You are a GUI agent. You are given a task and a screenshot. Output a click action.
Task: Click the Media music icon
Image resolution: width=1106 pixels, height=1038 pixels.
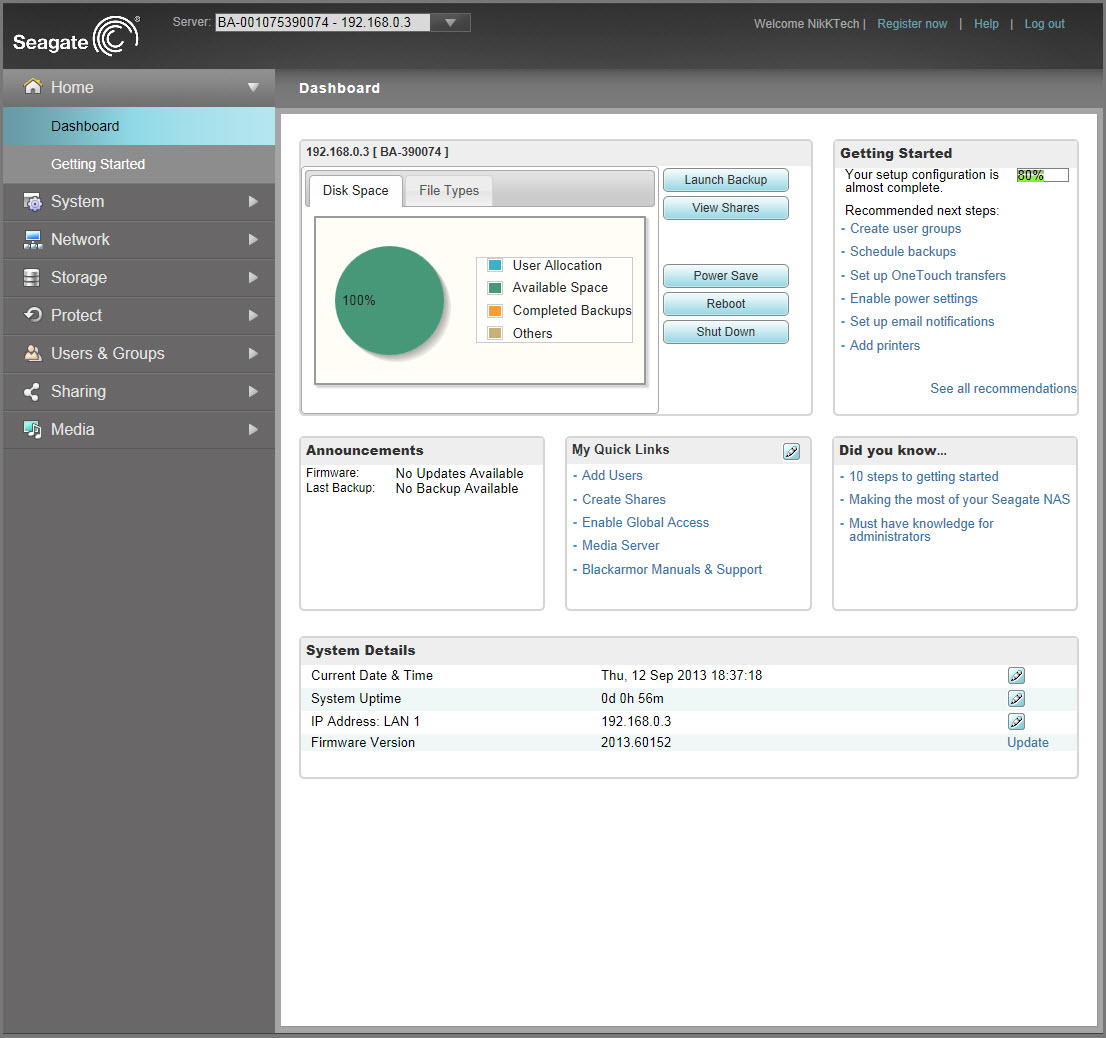coord(32,429)
